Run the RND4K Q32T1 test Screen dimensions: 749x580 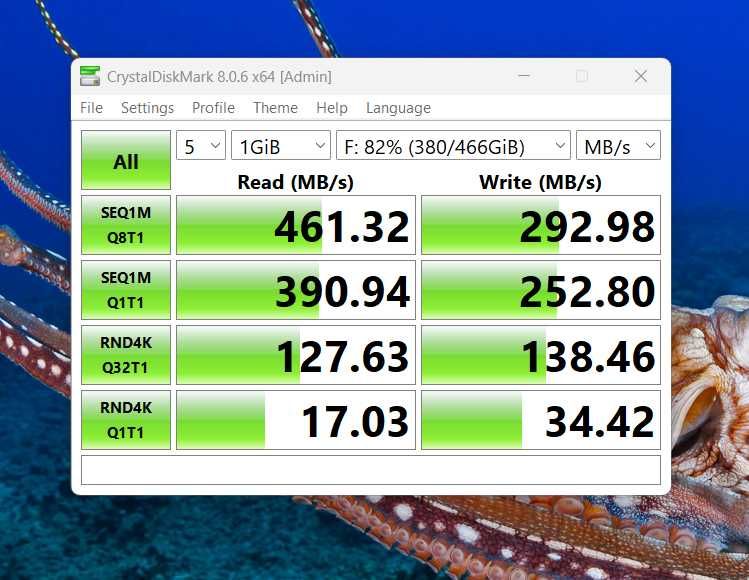click(x=126, y=355)
